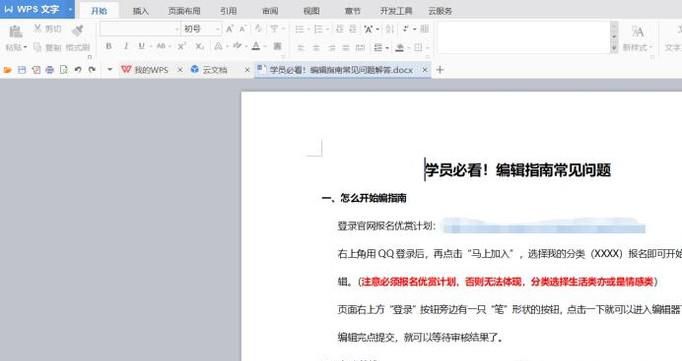The image size is (682, 361).
Task: Toggle subscript formatting
Action: tap(199, 46)
